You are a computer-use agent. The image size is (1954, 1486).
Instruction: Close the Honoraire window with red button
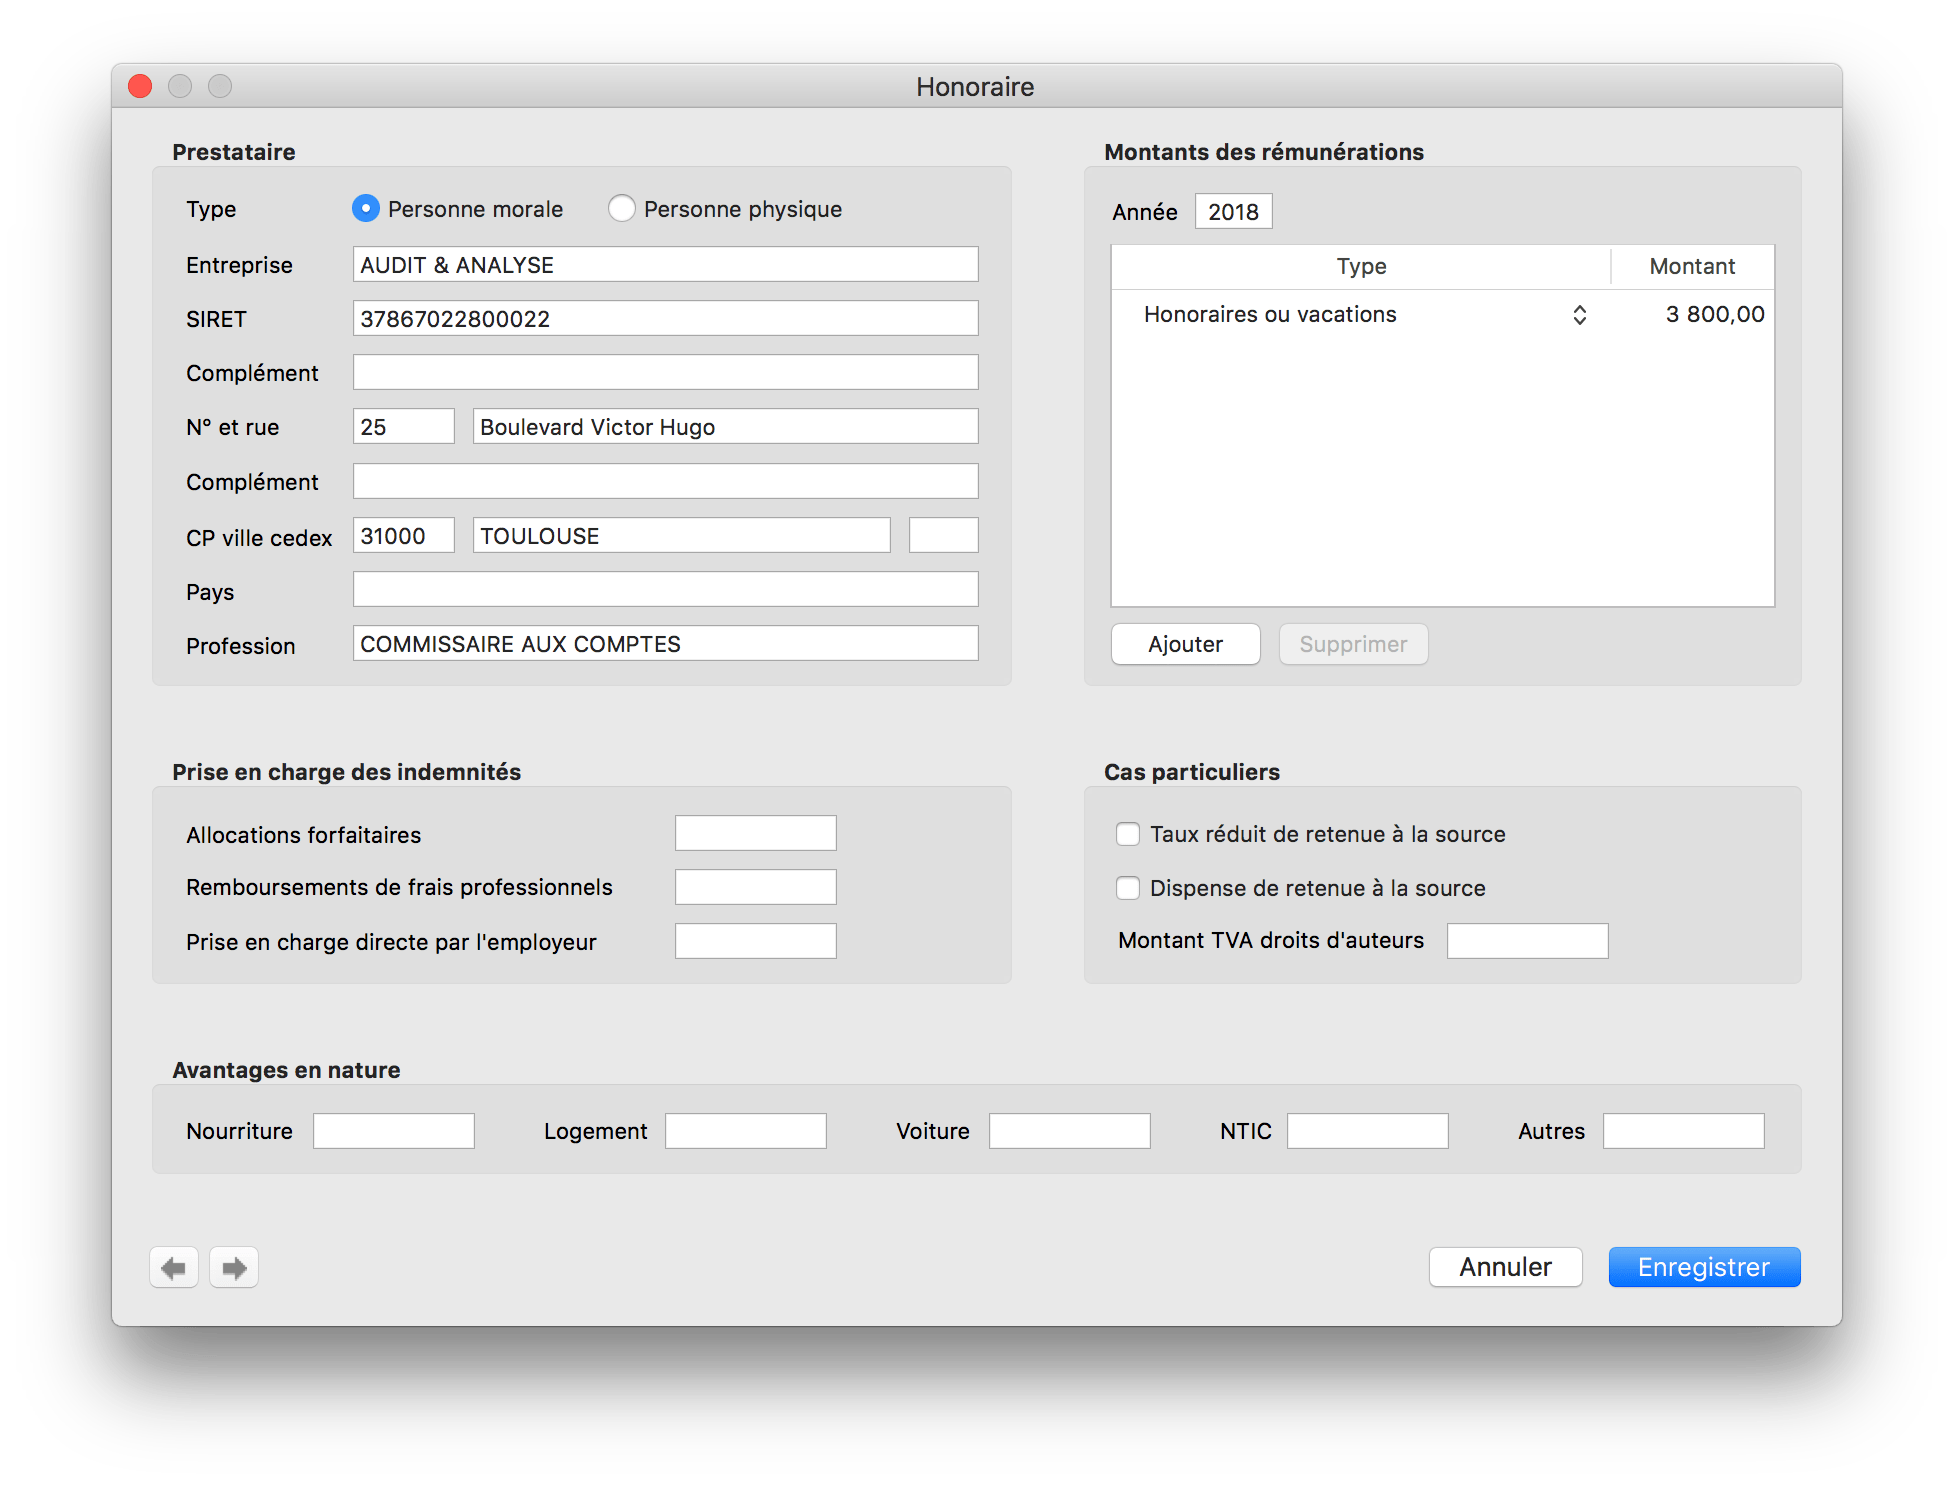140,86
